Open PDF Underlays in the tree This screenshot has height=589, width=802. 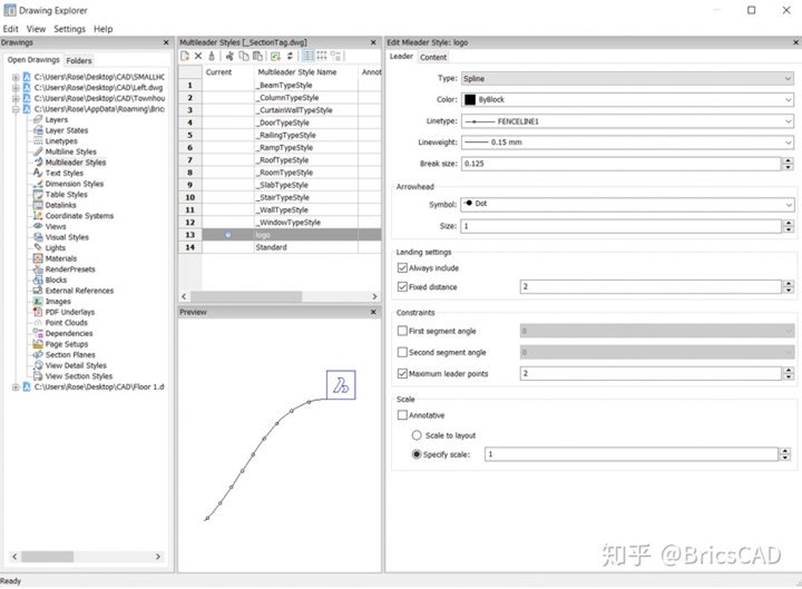coord(70,312)
